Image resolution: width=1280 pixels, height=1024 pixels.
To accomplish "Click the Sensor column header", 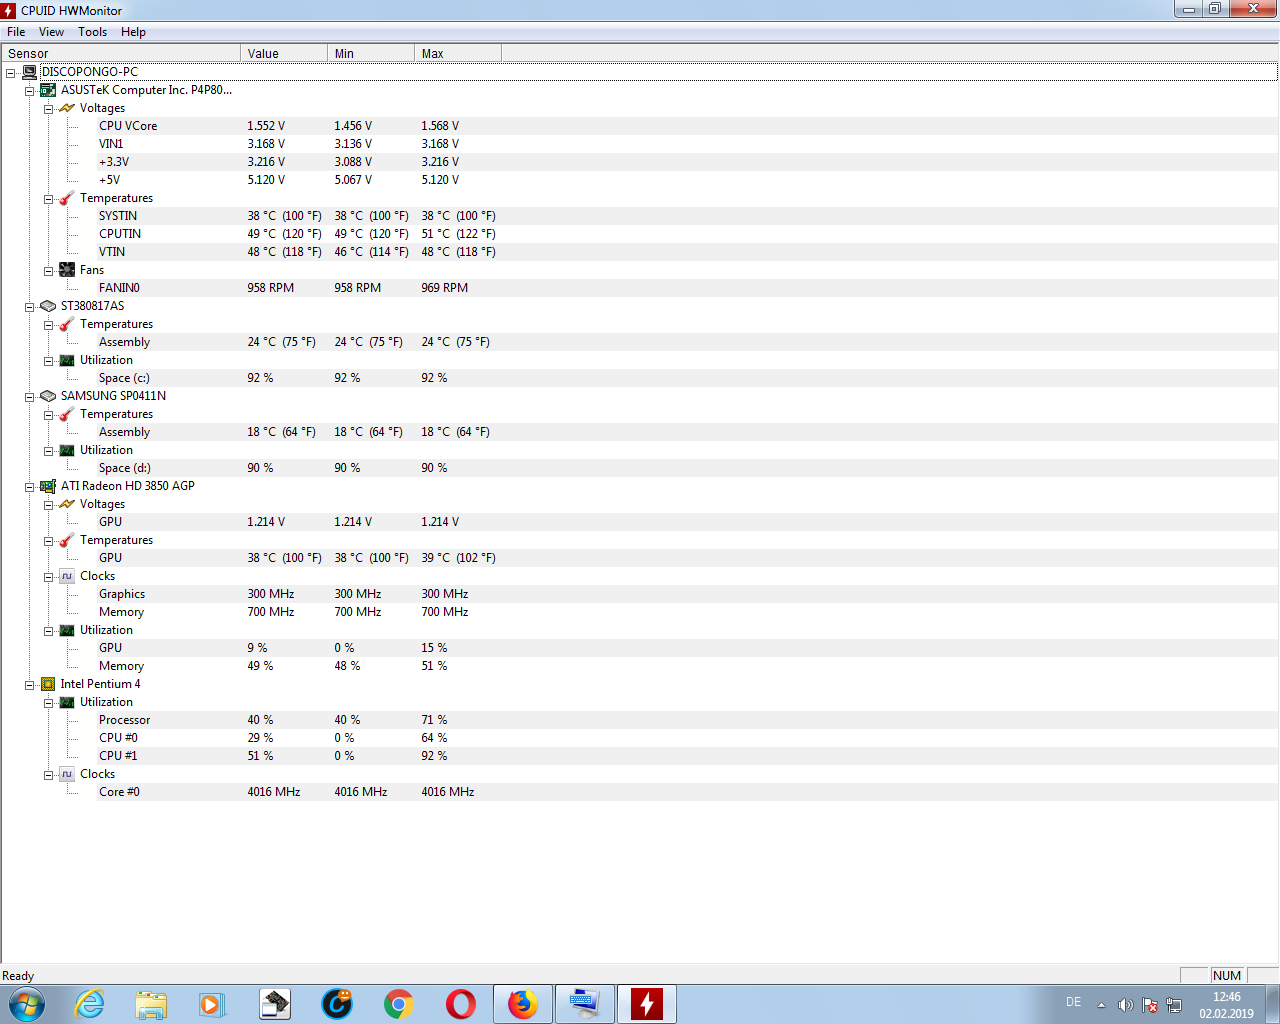I will pyautogui.click(x=121, y=53).
